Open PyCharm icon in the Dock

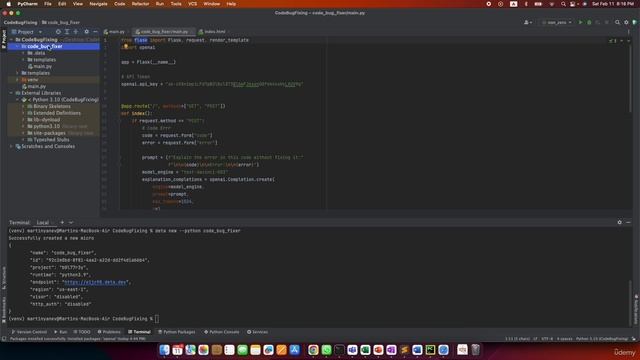(x=430, y=350)
